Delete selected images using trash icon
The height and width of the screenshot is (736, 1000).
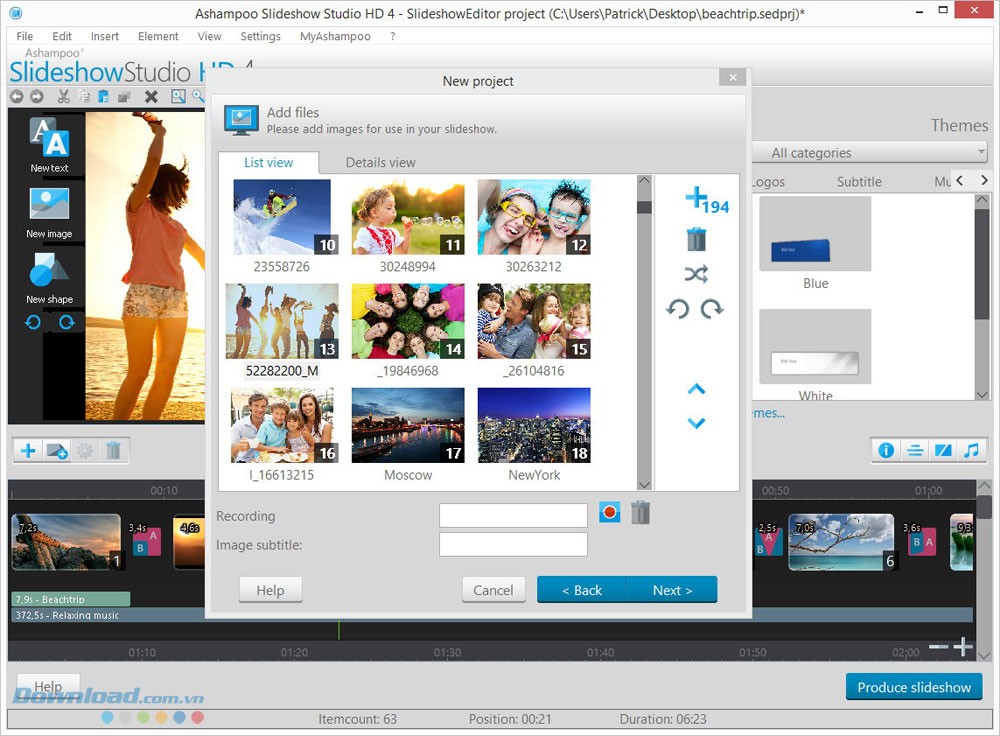pyautogui.click(x=697, y=239)
